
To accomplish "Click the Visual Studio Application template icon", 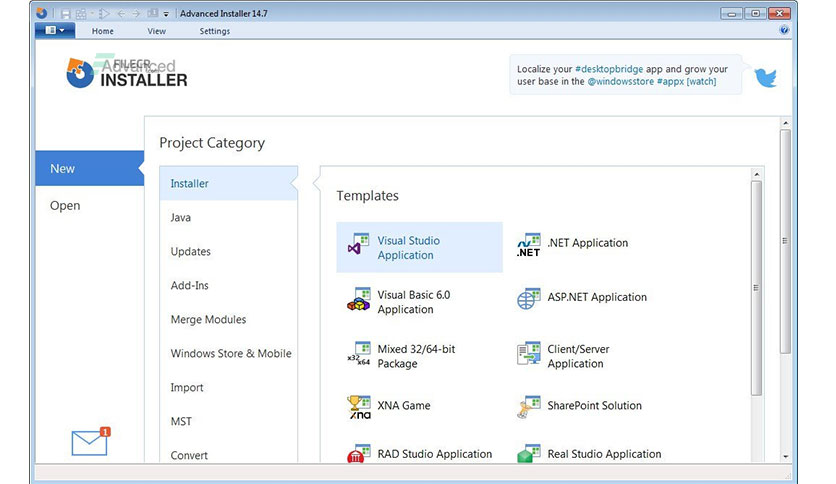I will click(x=358, y=244).
